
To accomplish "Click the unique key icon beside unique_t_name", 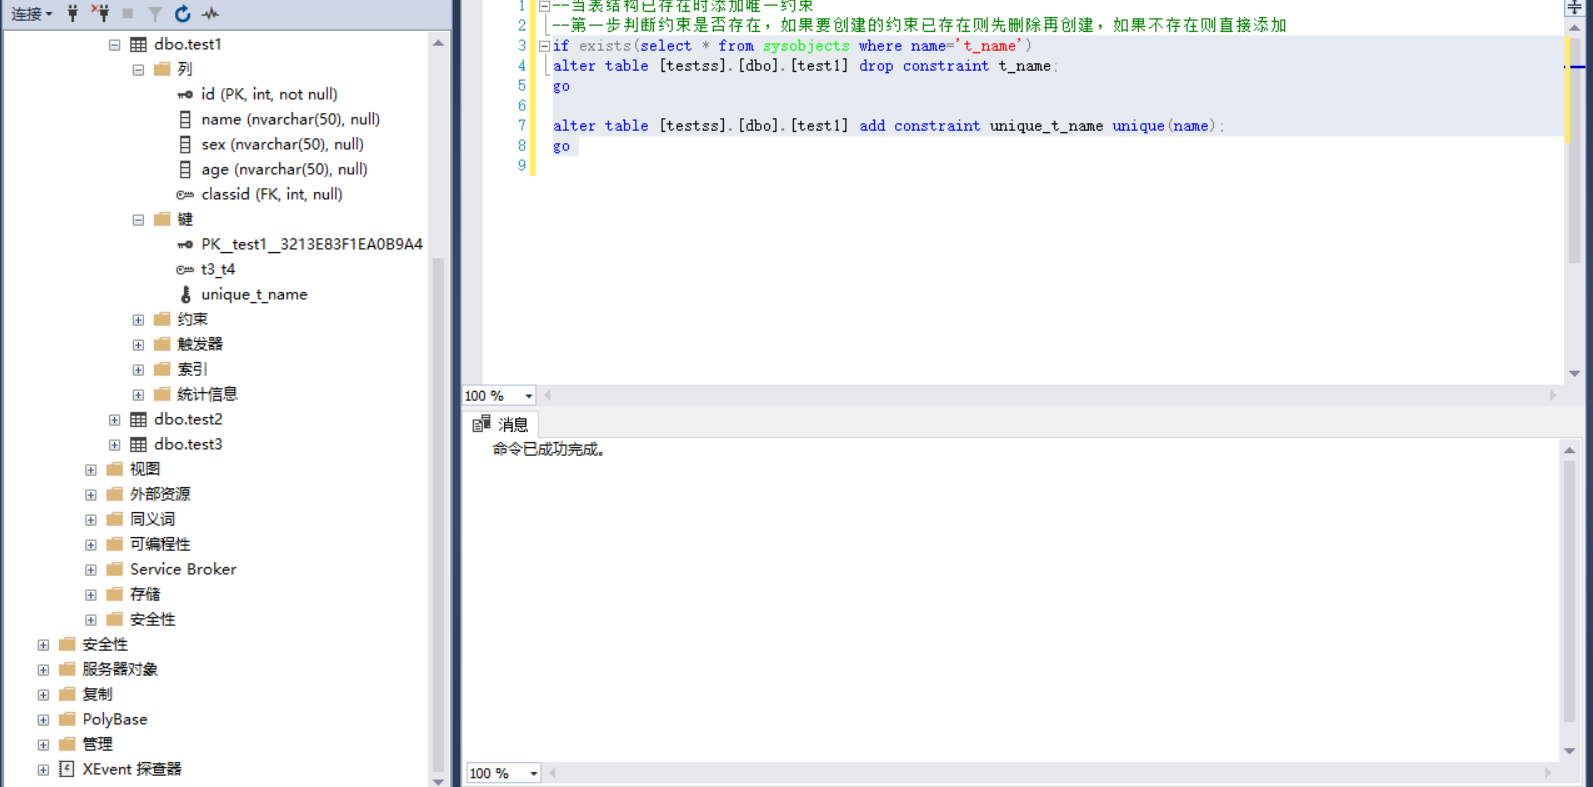I will pos(185,294).
